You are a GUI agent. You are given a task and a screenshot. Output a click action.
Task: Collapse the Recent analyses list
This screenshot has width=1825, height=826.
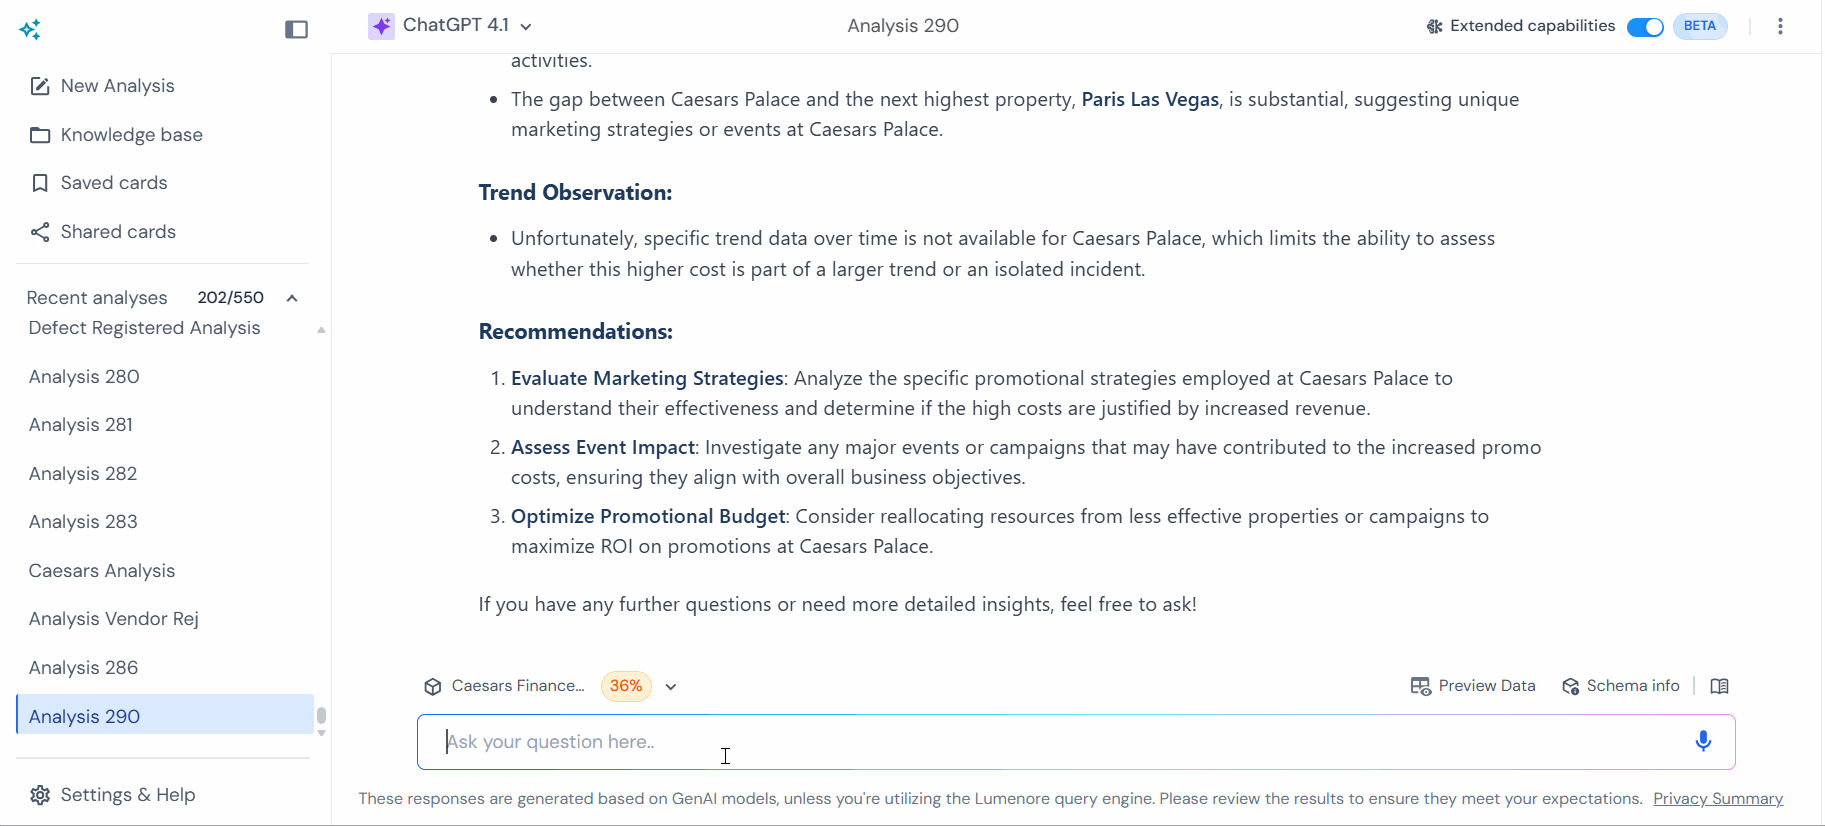[292, 298]
